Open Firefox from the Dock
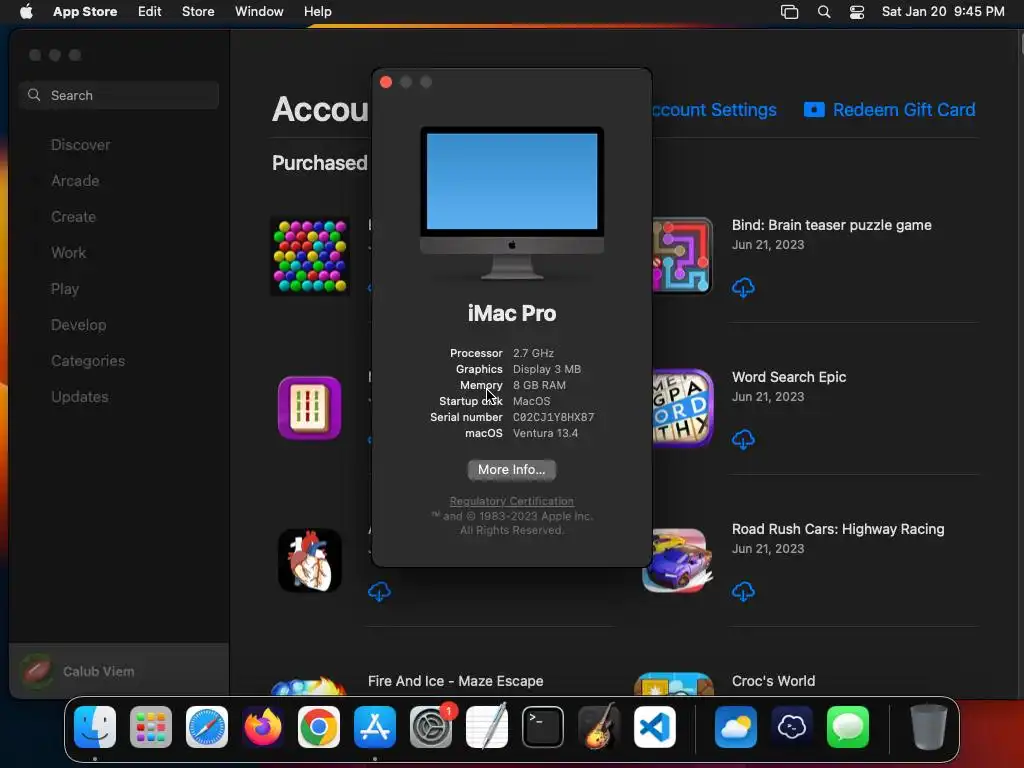1024x768 pixels. (263, 727)
